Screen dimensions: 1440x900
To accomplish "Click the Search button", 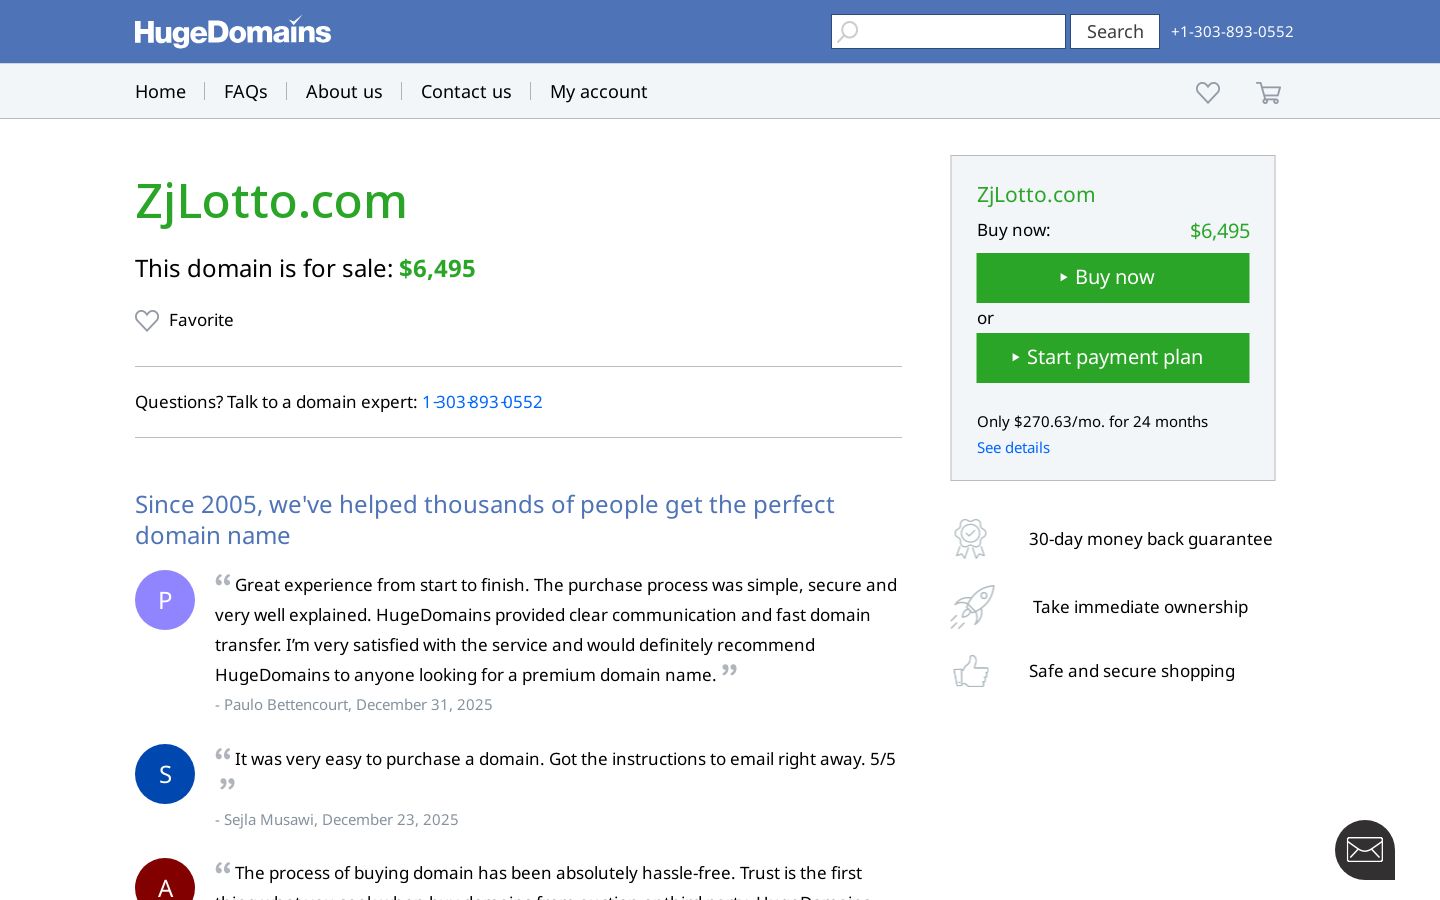I will pos(1115,32).
